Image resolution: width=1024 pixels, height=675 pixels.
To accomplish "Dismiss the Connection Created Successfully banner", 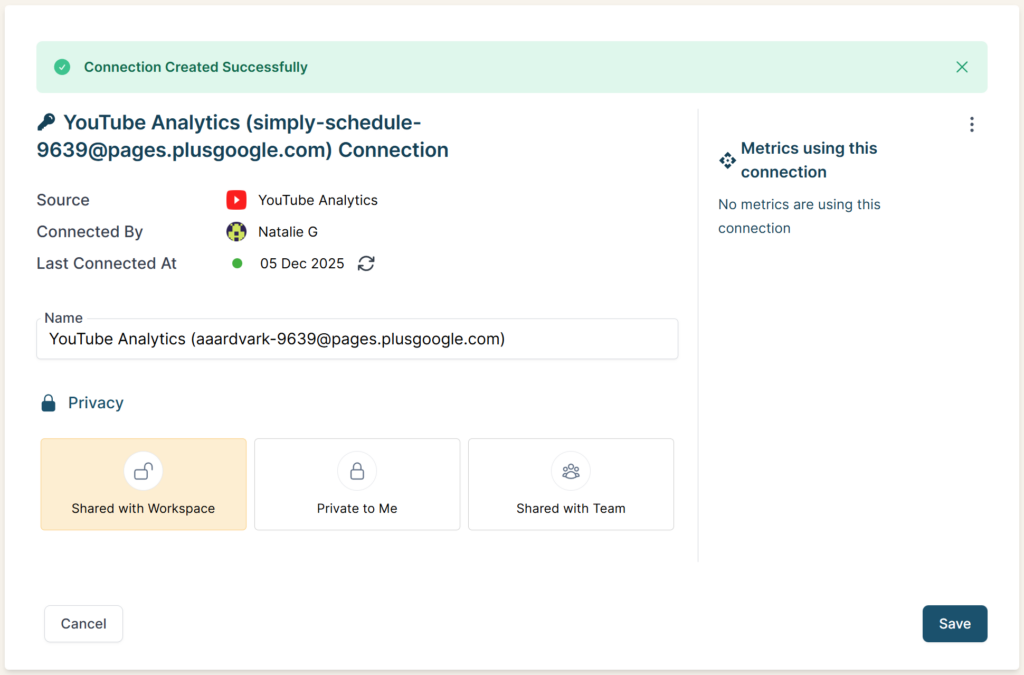I will [961, 67].
